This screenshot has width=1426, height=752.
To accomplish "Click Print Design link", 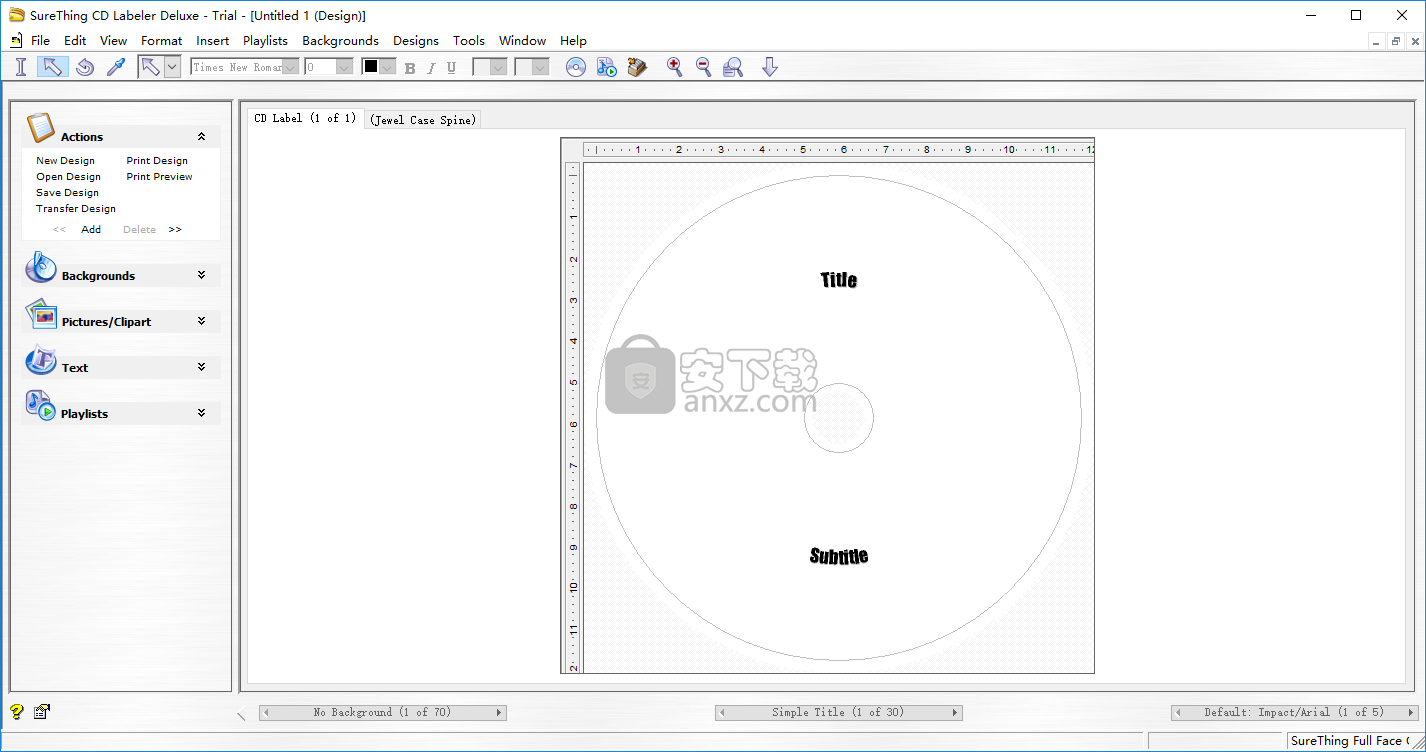I will 157,161.
